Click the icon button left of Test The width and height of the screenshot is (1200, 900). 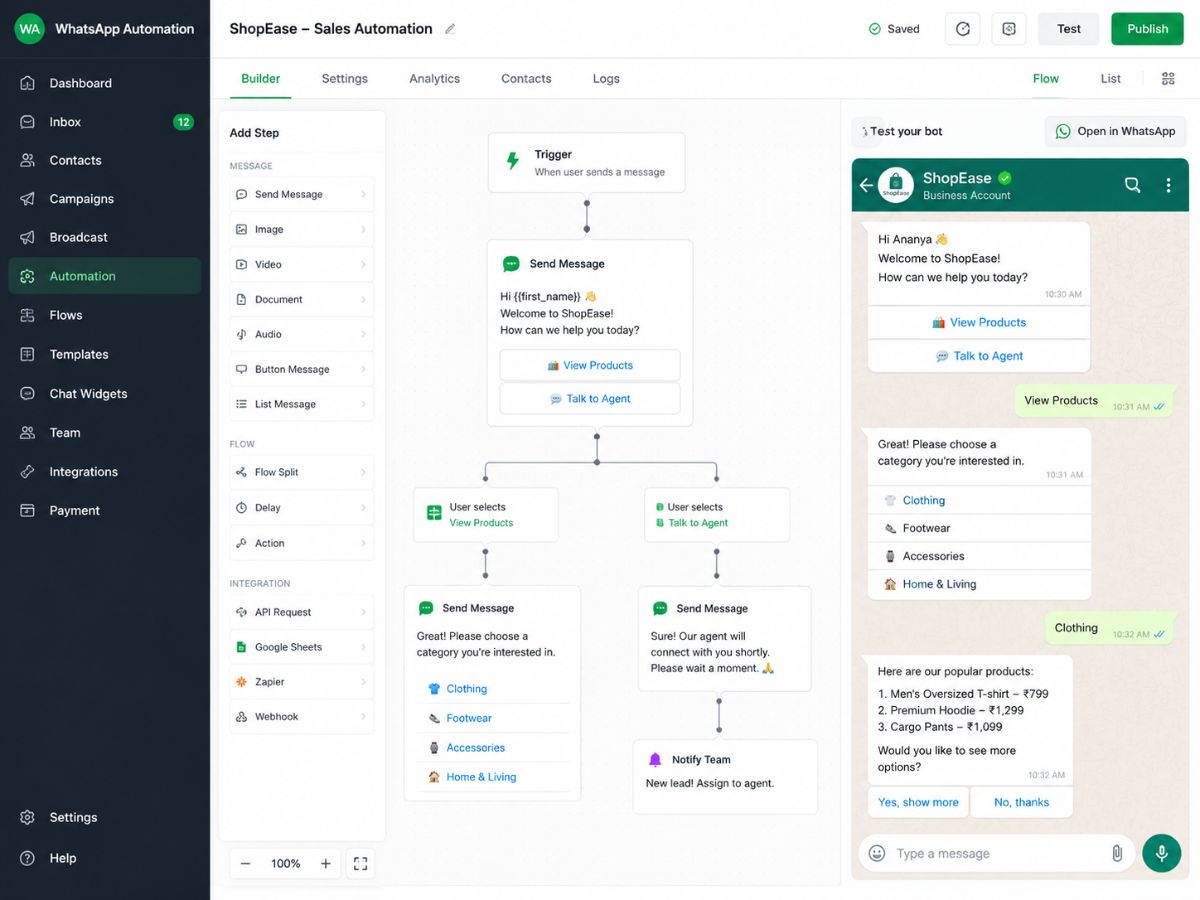1009,29
